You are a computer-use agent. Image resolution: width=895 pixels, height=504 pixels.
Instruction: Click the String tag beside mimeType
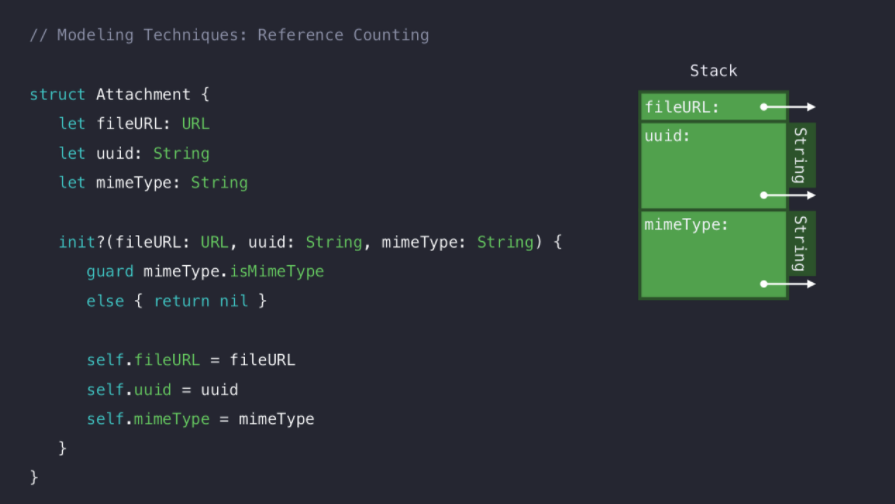pyautogui.click(x=801, y=244)
